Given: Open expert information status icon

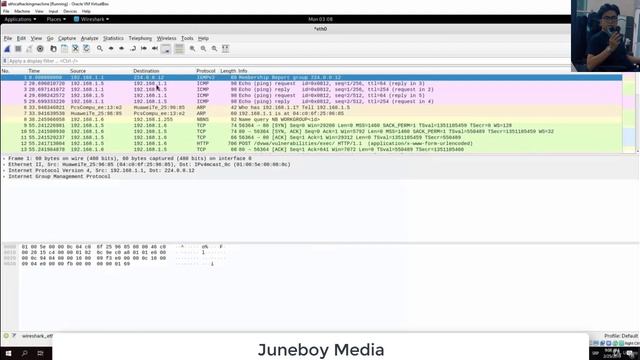Looking at the screenshot, I should point(6,336).
